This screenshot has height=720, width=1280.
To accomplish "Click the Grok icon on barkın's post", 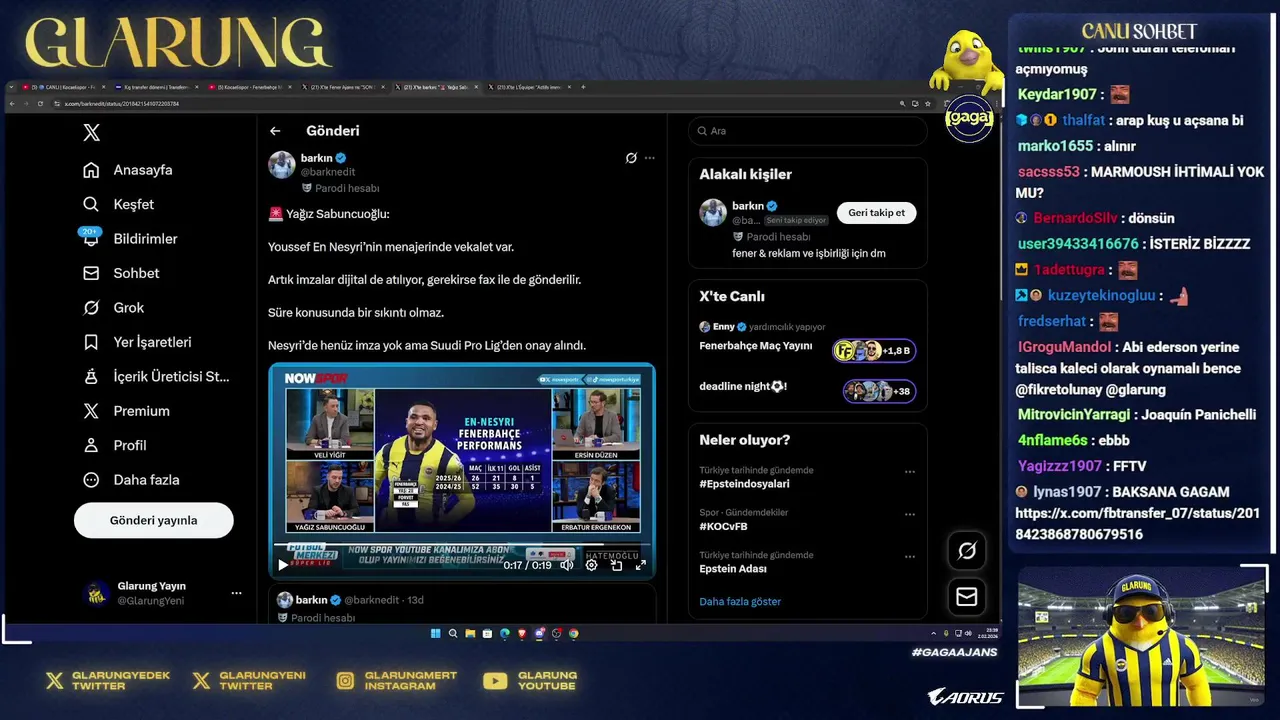I will (631, 158).
